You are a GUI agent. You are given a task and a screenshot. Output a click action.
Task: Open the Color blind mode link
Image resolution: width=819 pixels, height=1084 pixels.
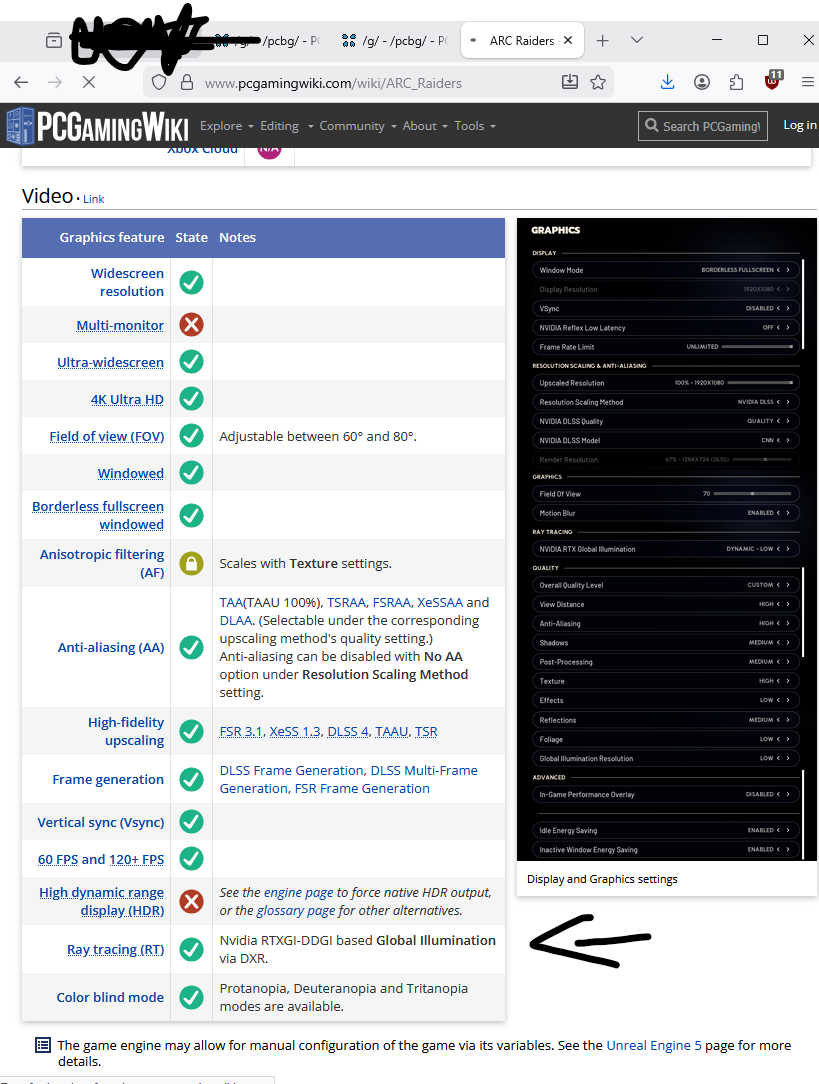click(x=111, y=997)
